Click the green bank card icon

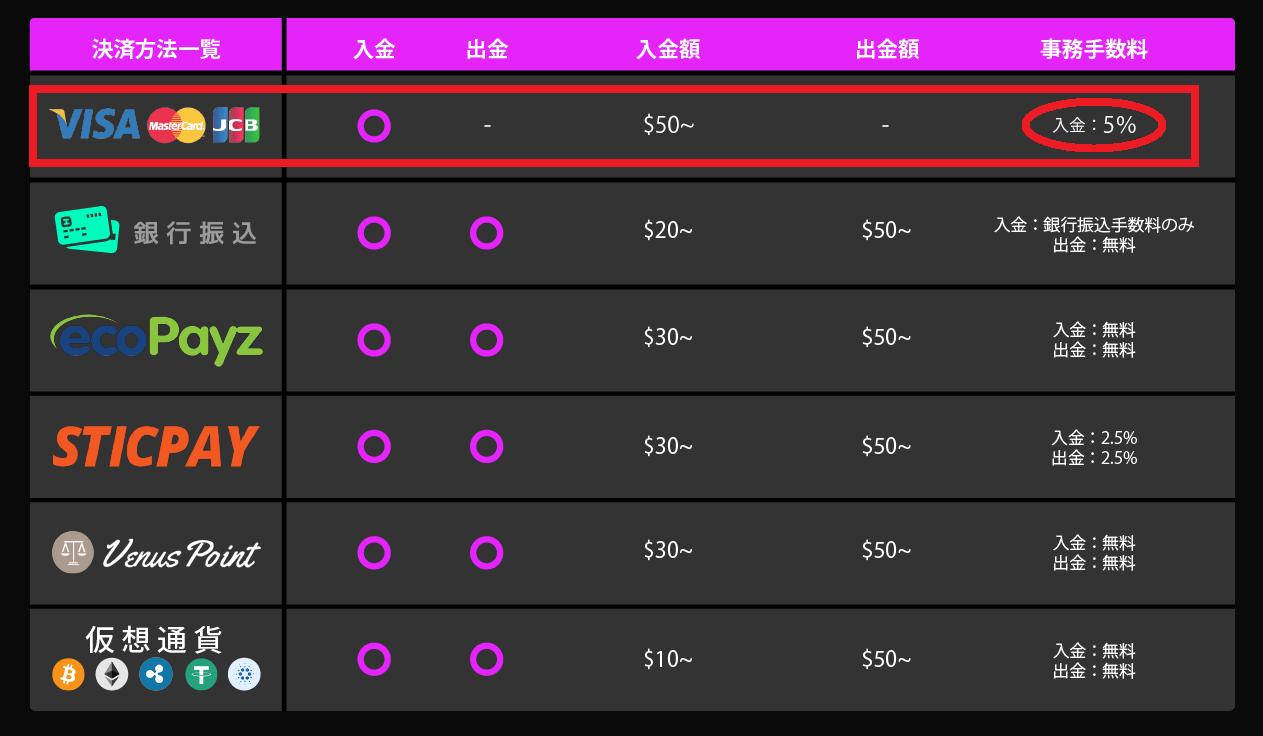(81, 229)
